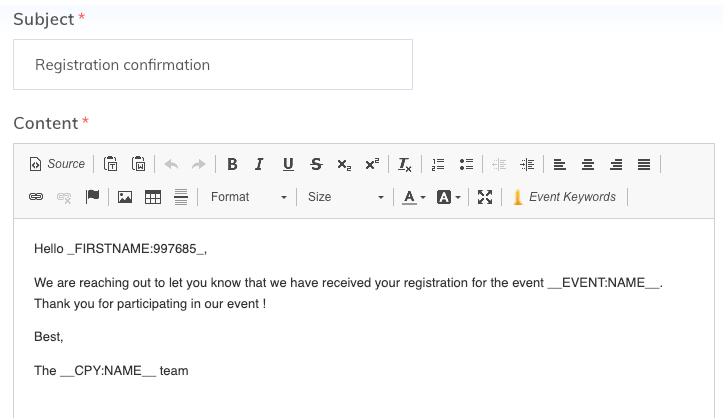Insert a bulleted list
723x418 pixels.
(466, 164)
